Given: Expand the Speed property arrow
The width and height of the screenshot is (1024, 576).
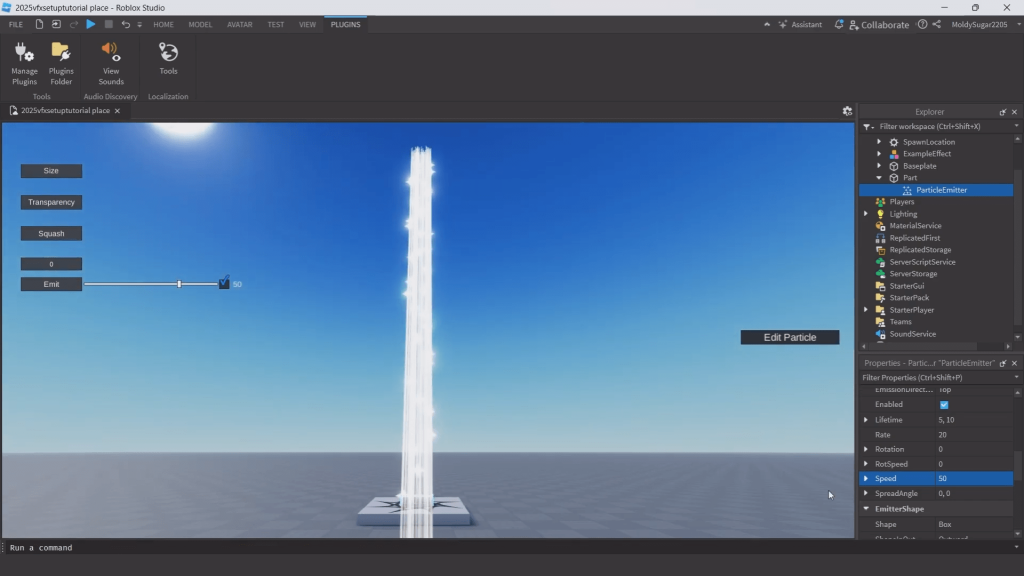Looking at the screenshot, I should [x=866, y=479].
